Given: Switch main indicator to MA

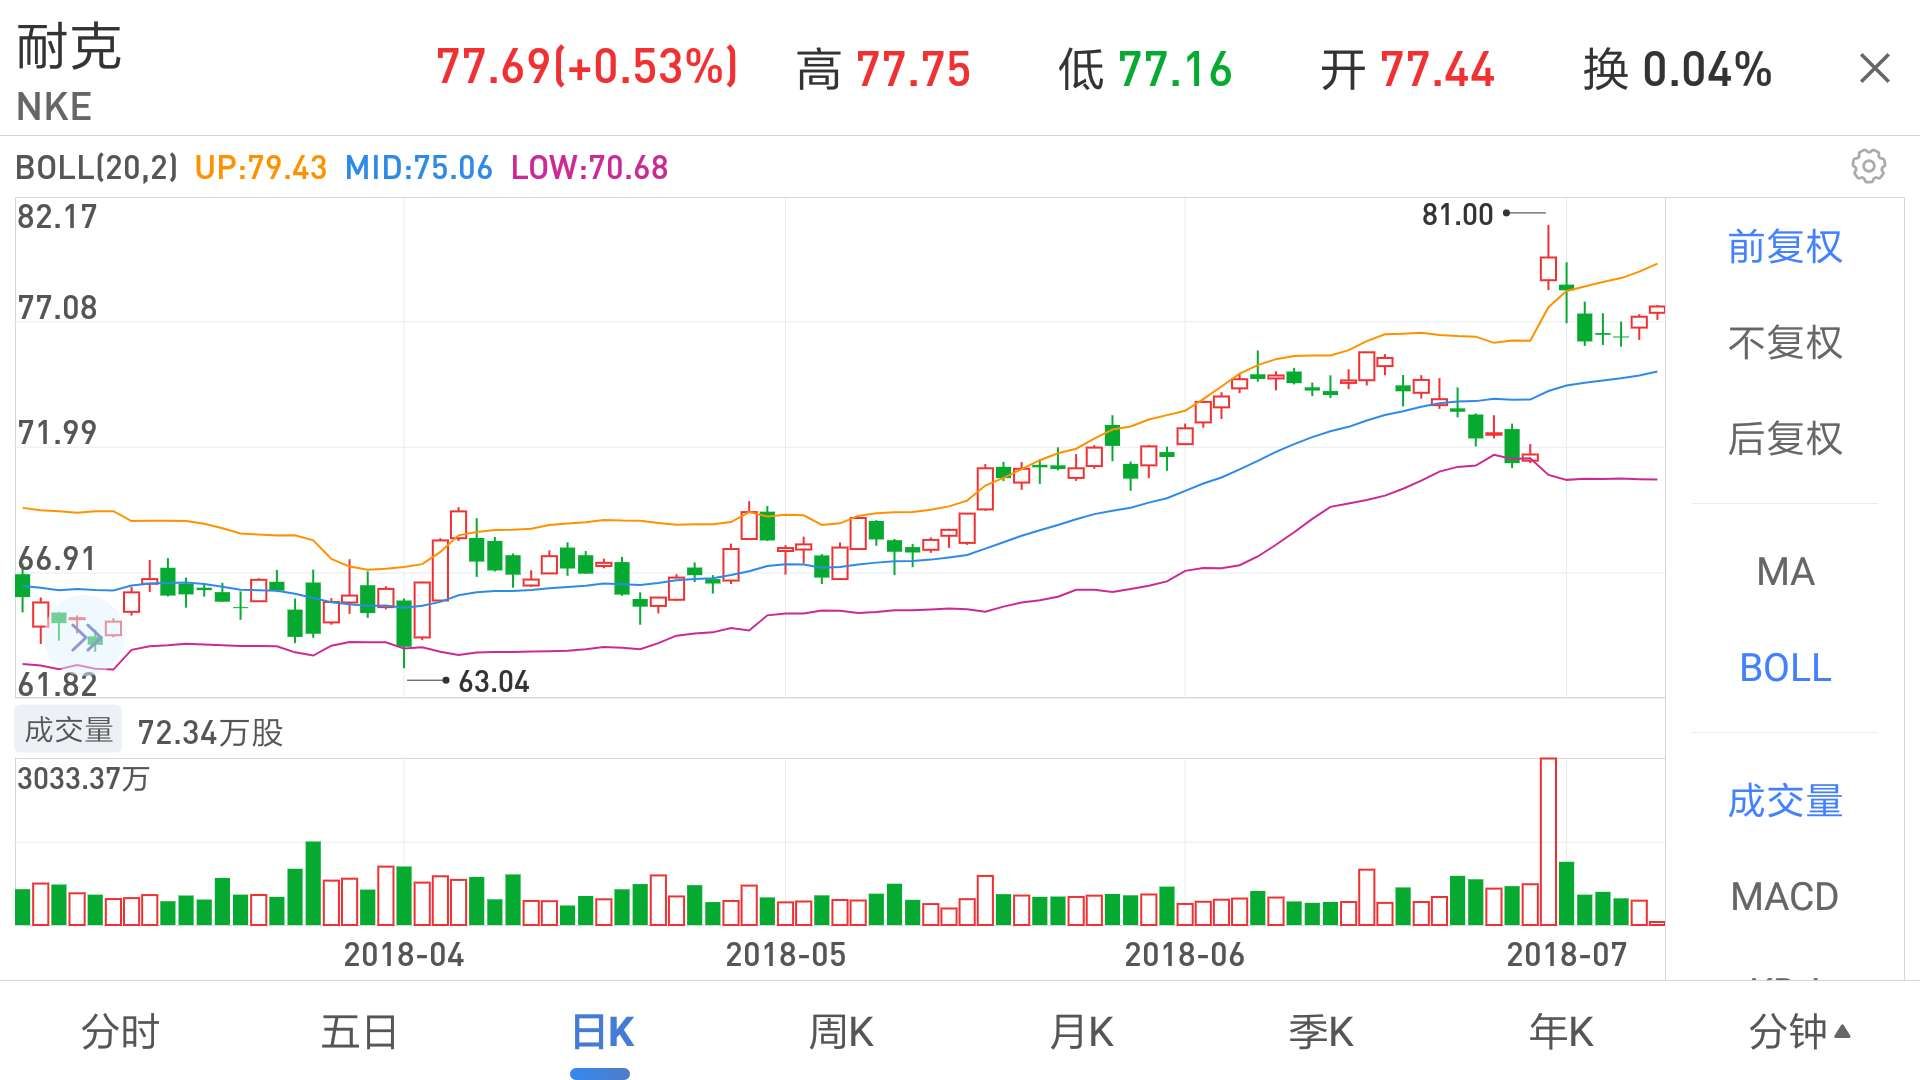Looking at the screenshot, I should [x=1785, y=572].
